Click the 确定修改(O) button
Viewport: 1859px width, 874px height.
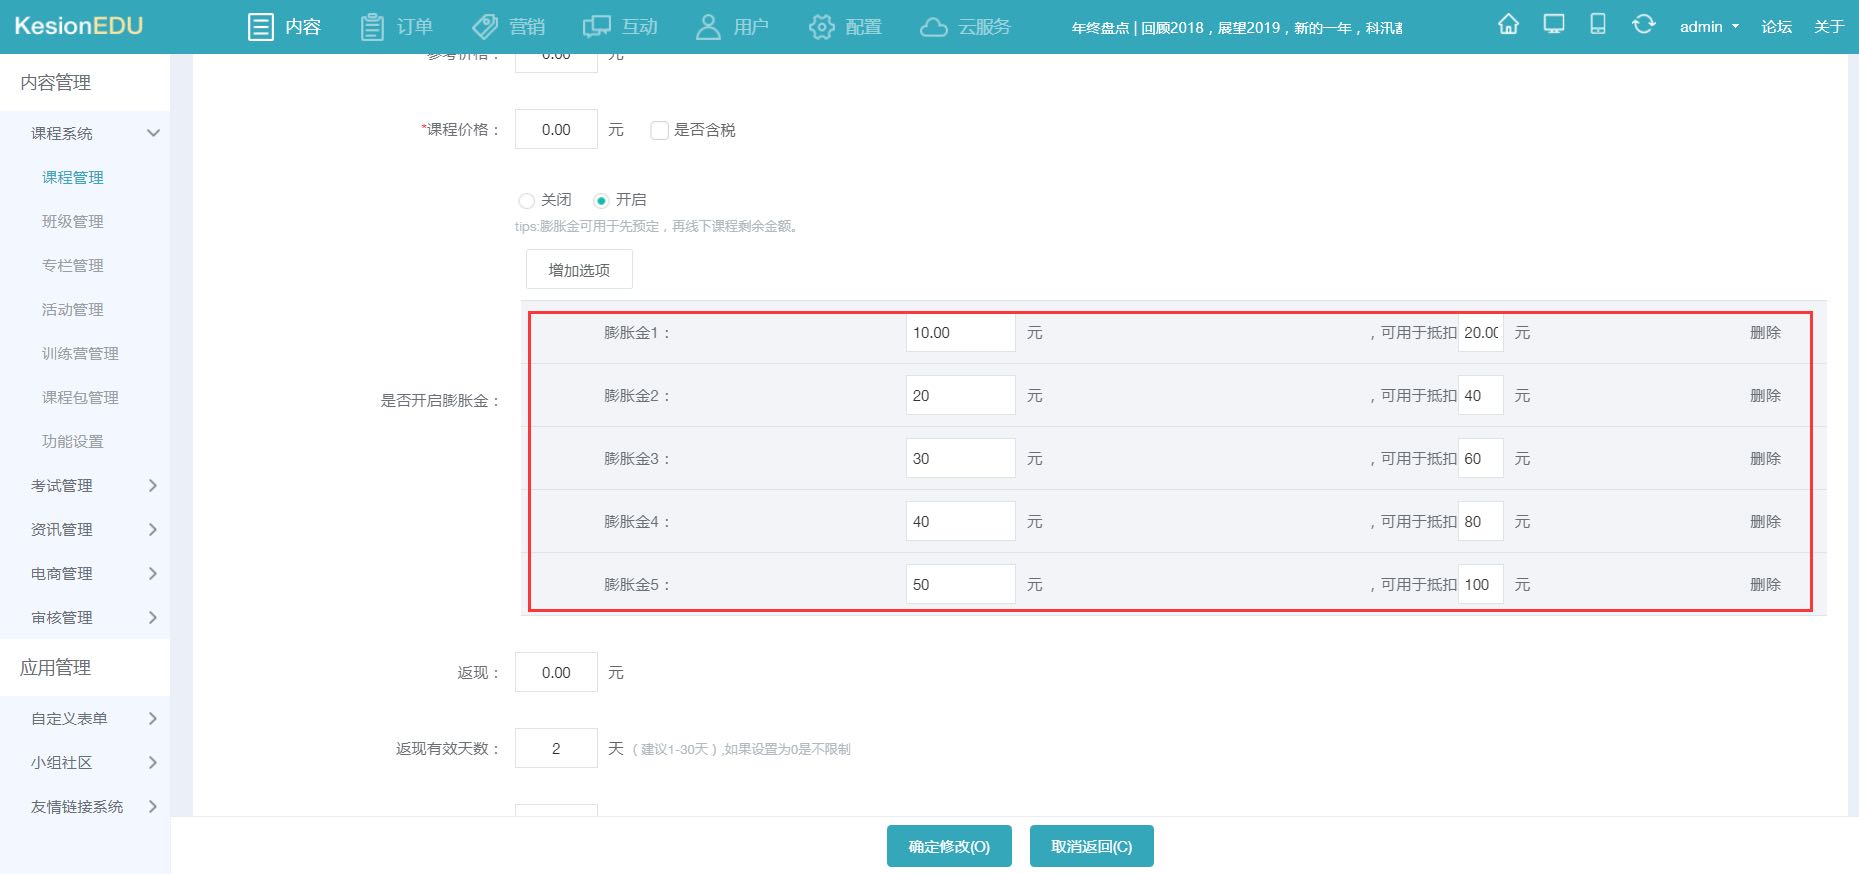(x=949, y=846)
